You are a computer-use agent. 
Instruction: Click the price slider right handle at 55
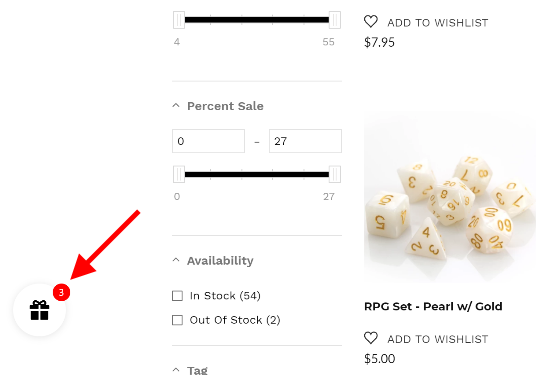point(335,20)
